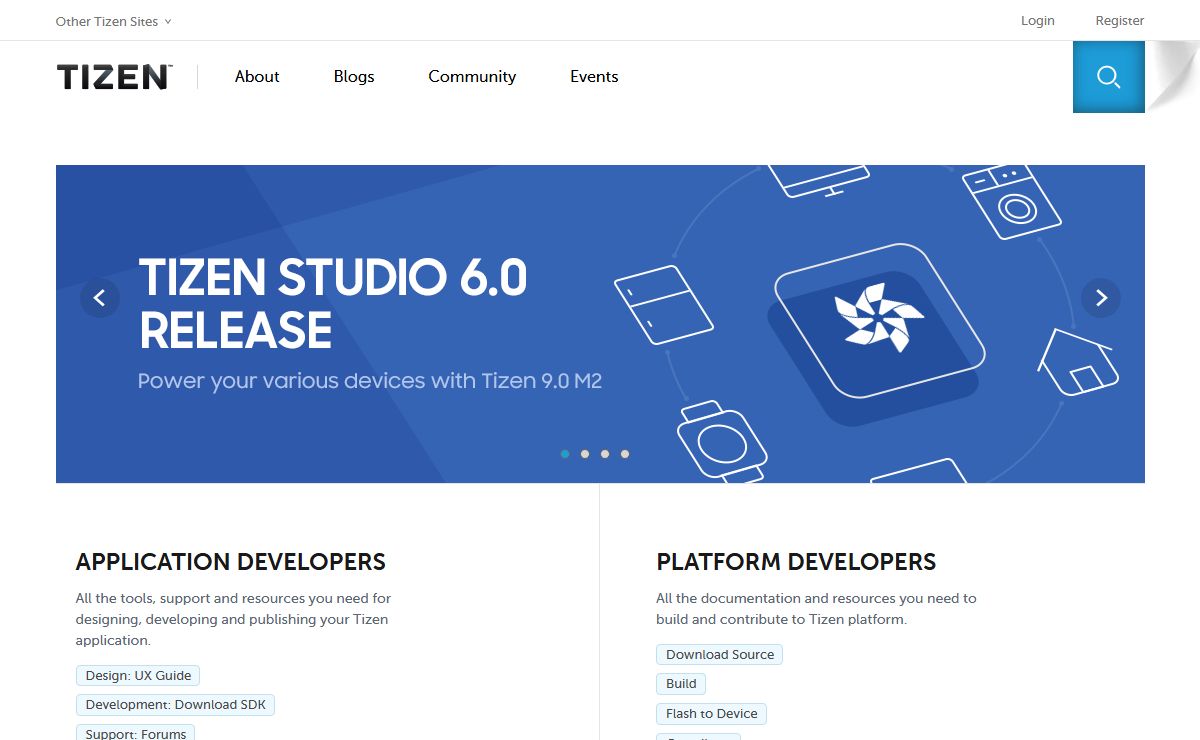Click the TIZEN STUDIO 6.0 RELEASE headline

tap(333, 304)
